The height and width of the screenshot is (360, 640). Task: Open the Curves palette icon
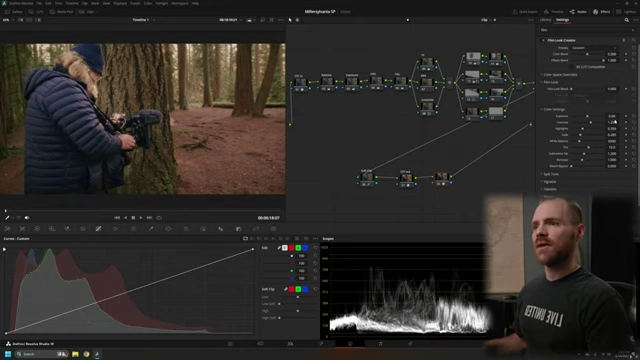[x=98, y=229]
